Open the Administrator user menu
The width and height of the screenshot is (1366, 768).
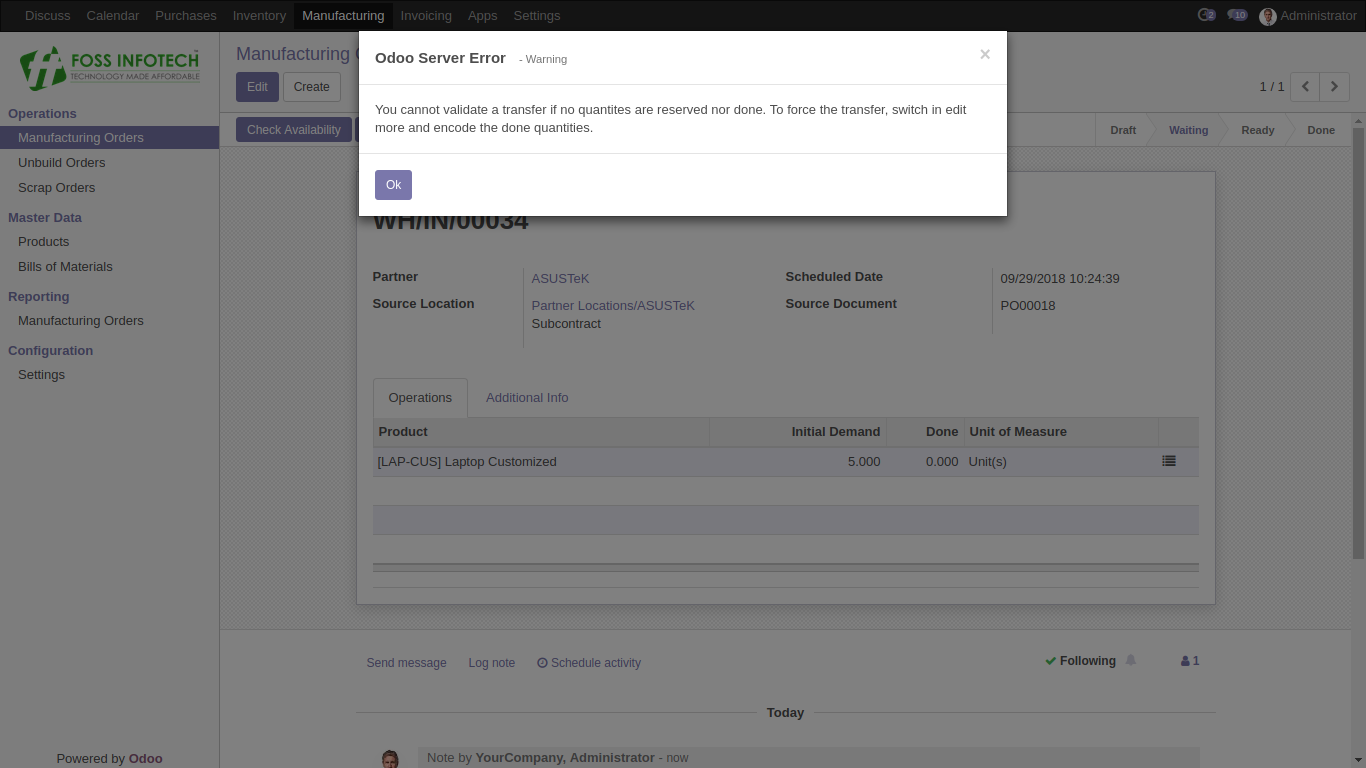pos(1308,16)
